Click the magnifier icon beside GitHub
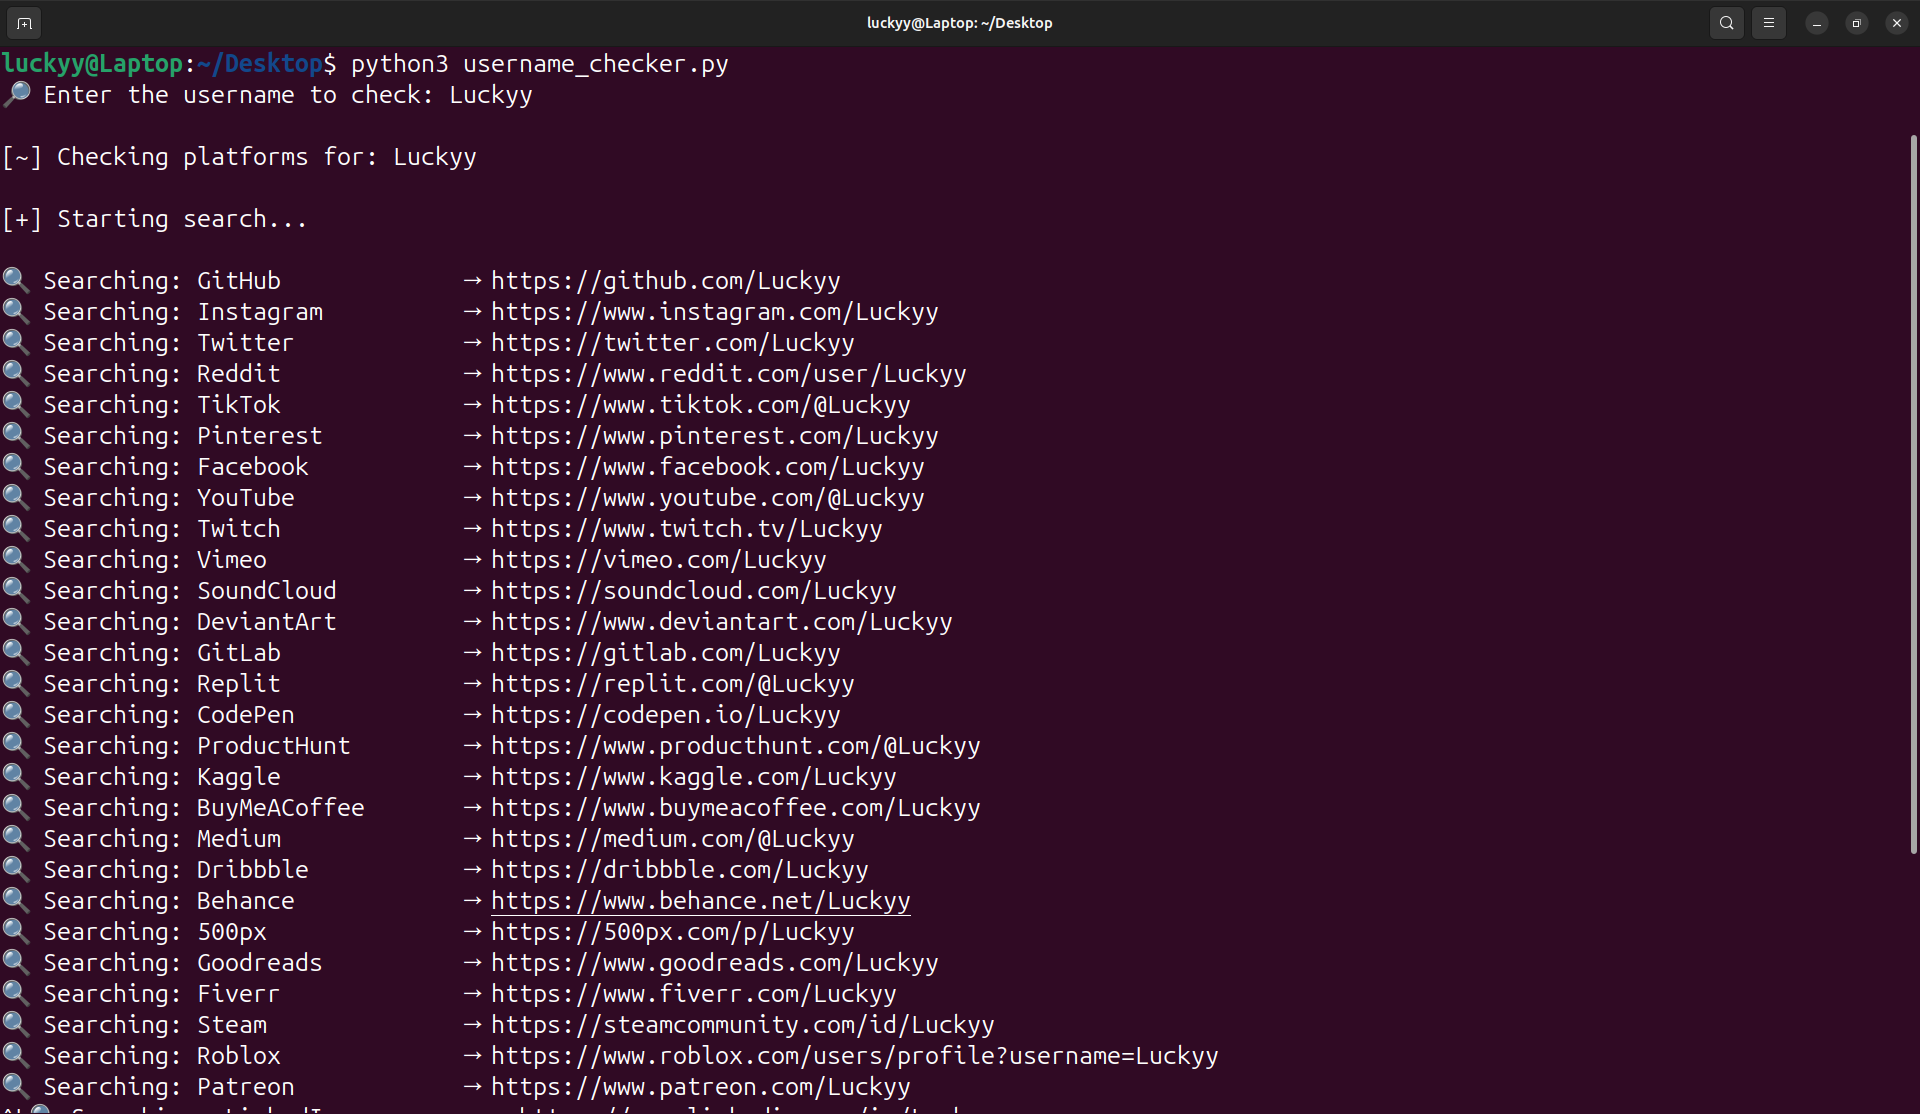The image size is (1920, 1114). tap(16, 280)
